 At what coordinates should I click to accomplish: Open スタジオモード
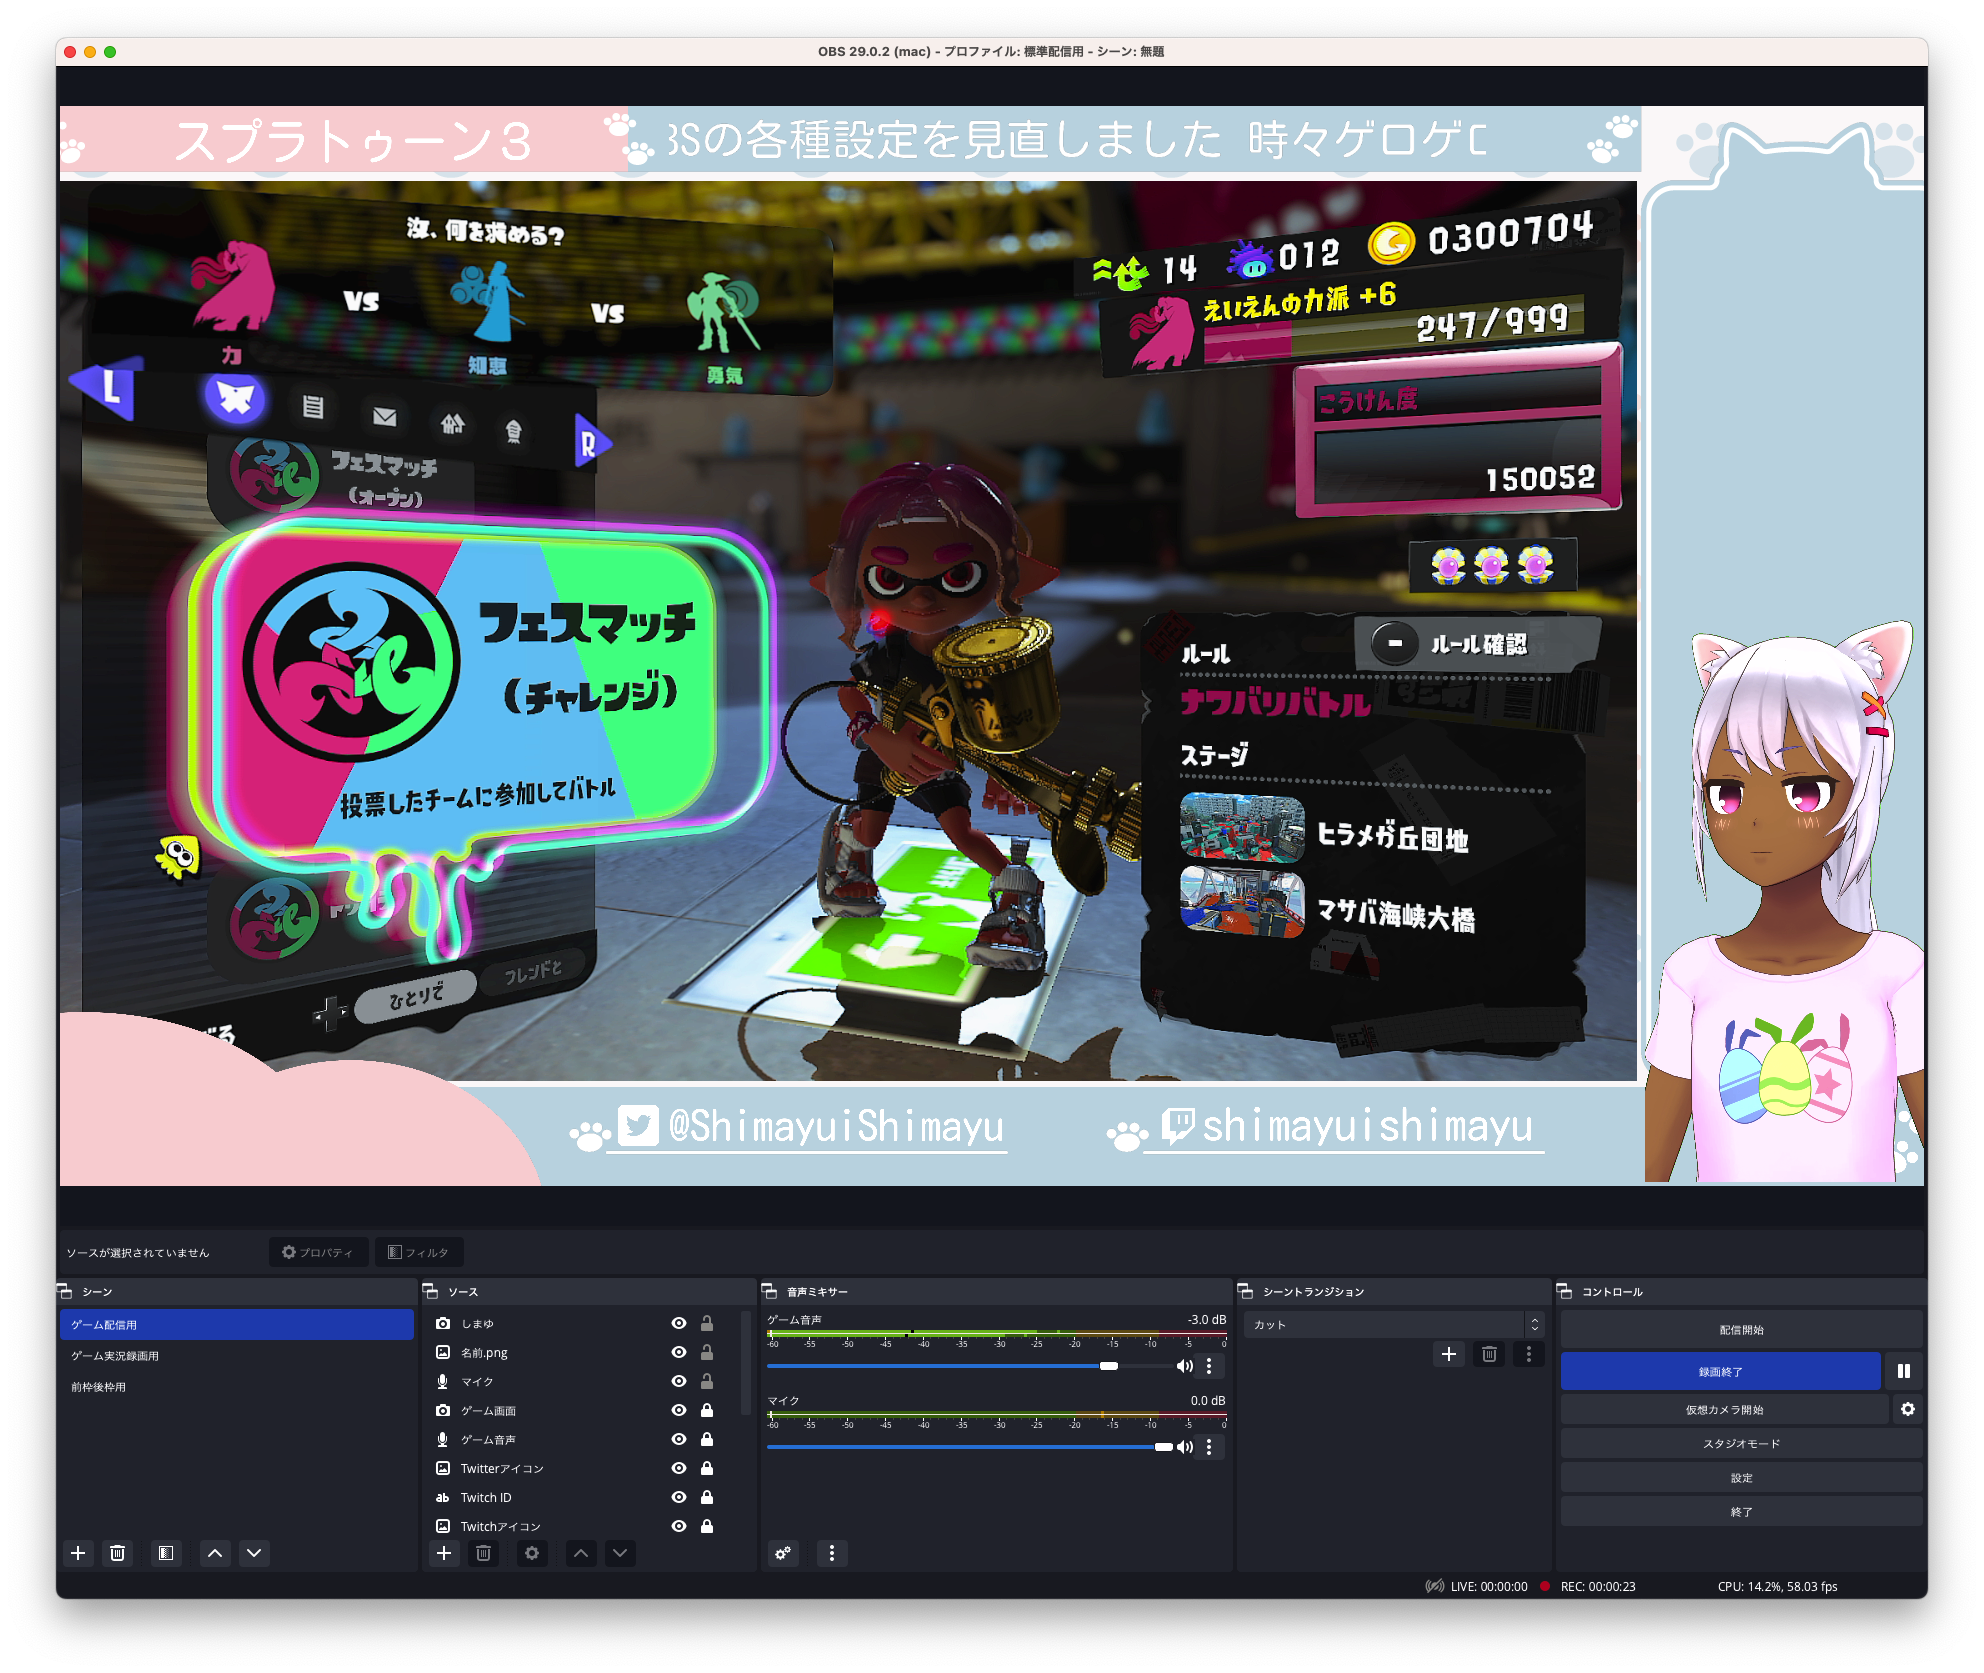[1741, 1443]
